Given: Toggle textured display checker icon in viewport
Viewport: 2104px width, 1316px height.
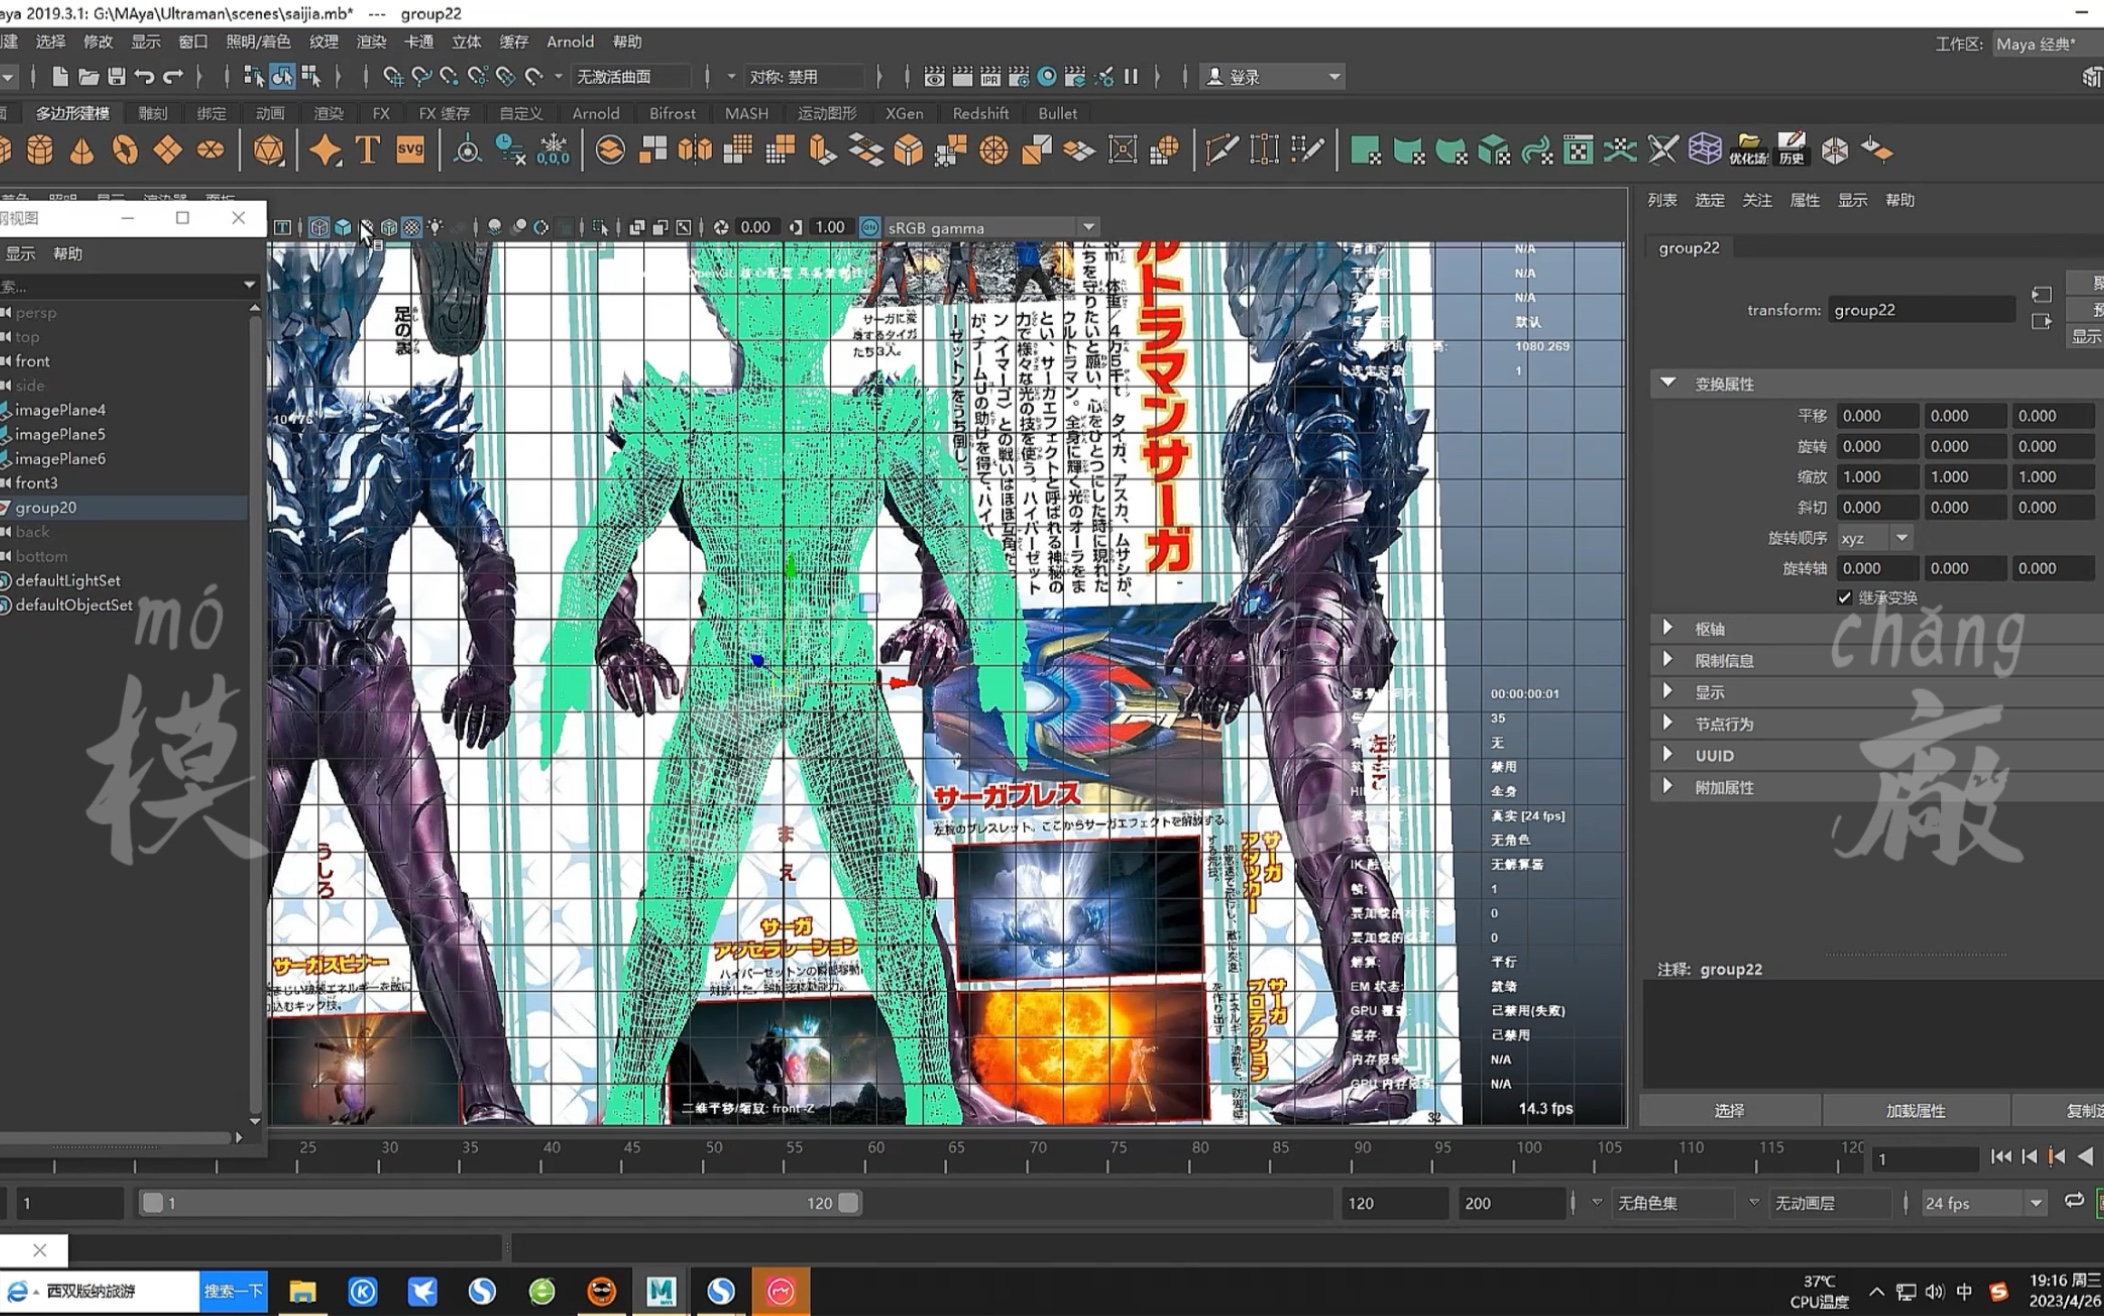Looking at the screenshot, I should click(411, 228).
